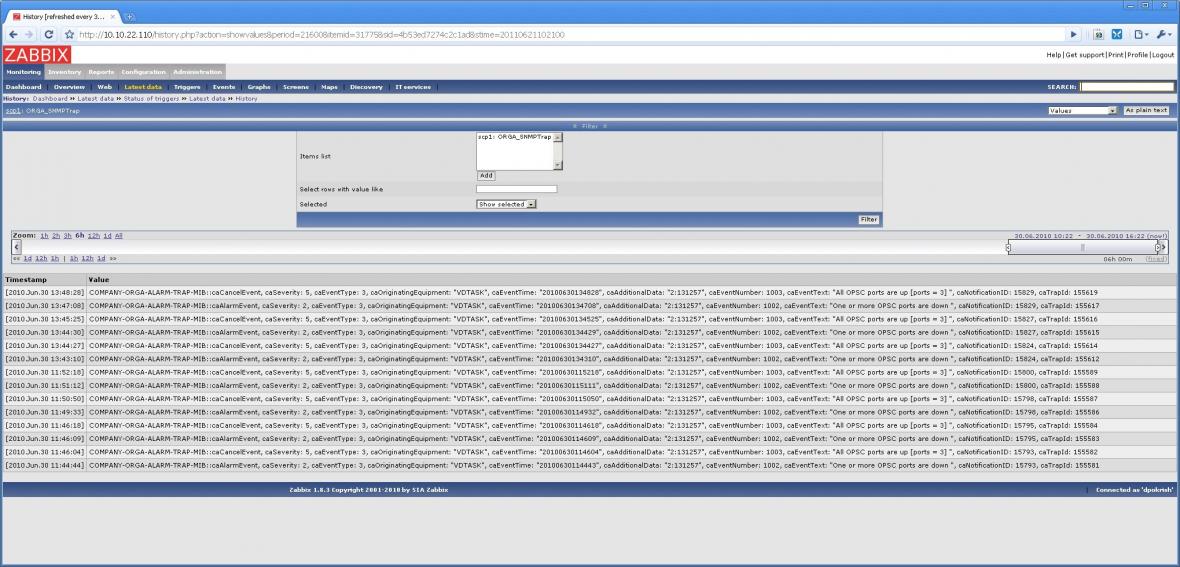Open the Latest data submenu
1180x567 pixels.
(x=143, y=87)
